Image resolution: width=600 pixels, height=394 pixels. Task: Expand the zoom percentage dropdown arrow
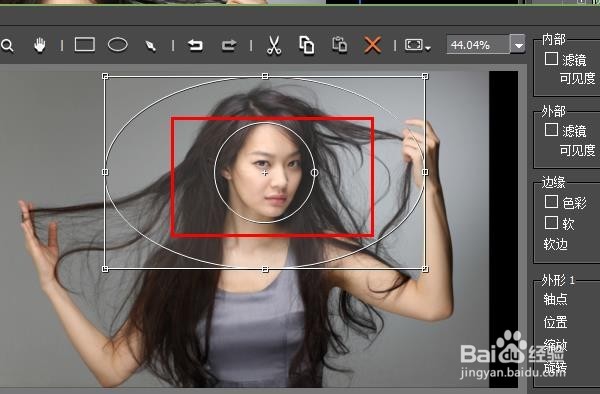[518, 45]
